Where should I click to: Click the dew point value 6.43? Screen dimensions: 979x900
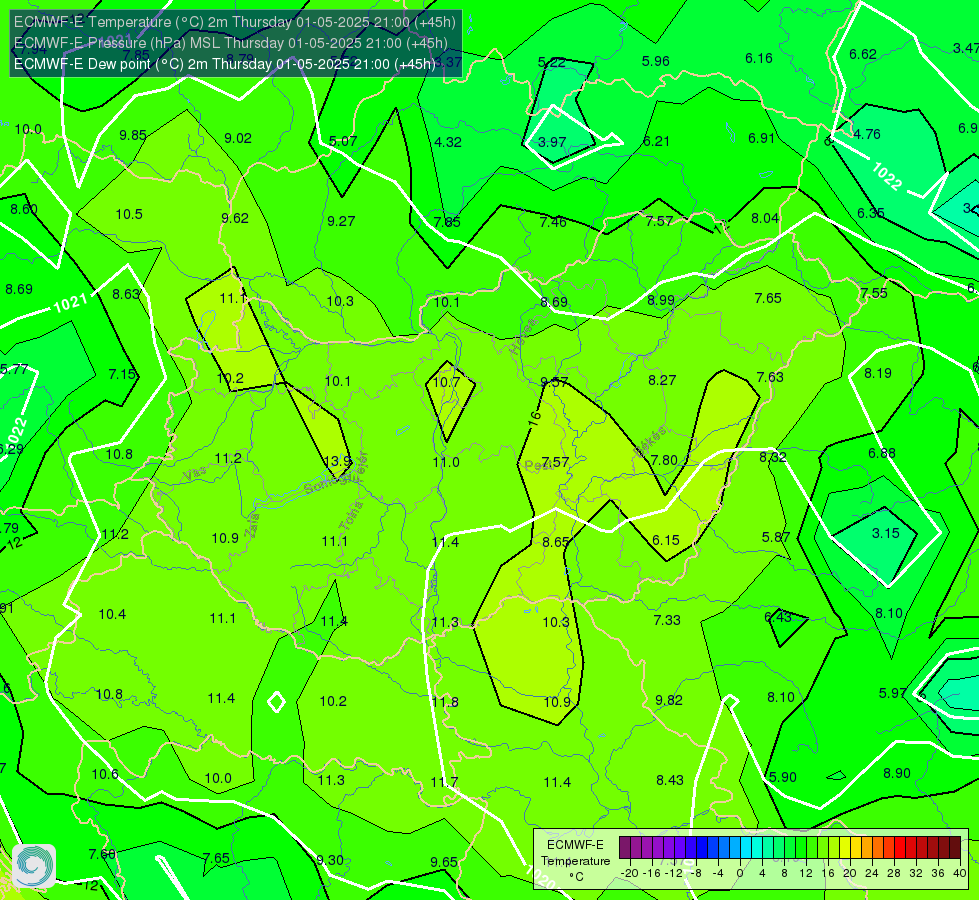pos(778,617)
